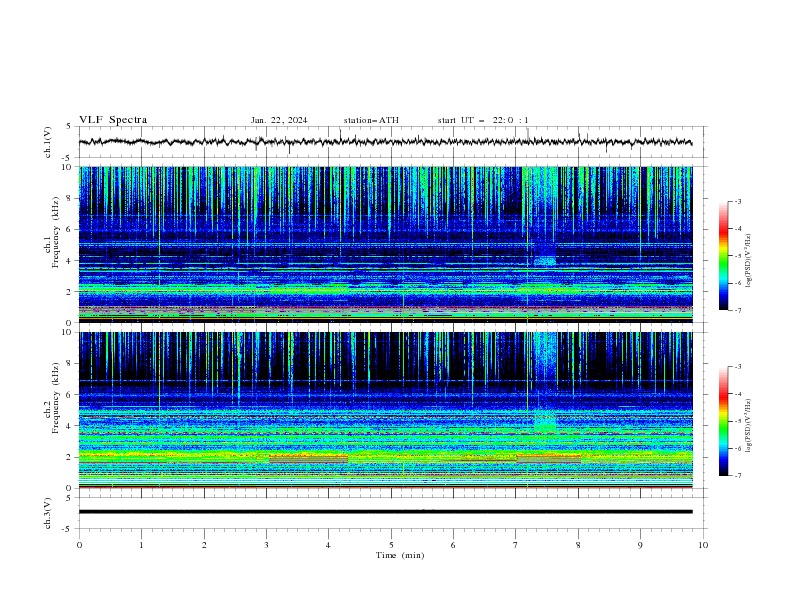Click the time-axis tick label "7"
The width and height of the screenshot is (792, 612).
pyautogui.click(x=516, y=545)
